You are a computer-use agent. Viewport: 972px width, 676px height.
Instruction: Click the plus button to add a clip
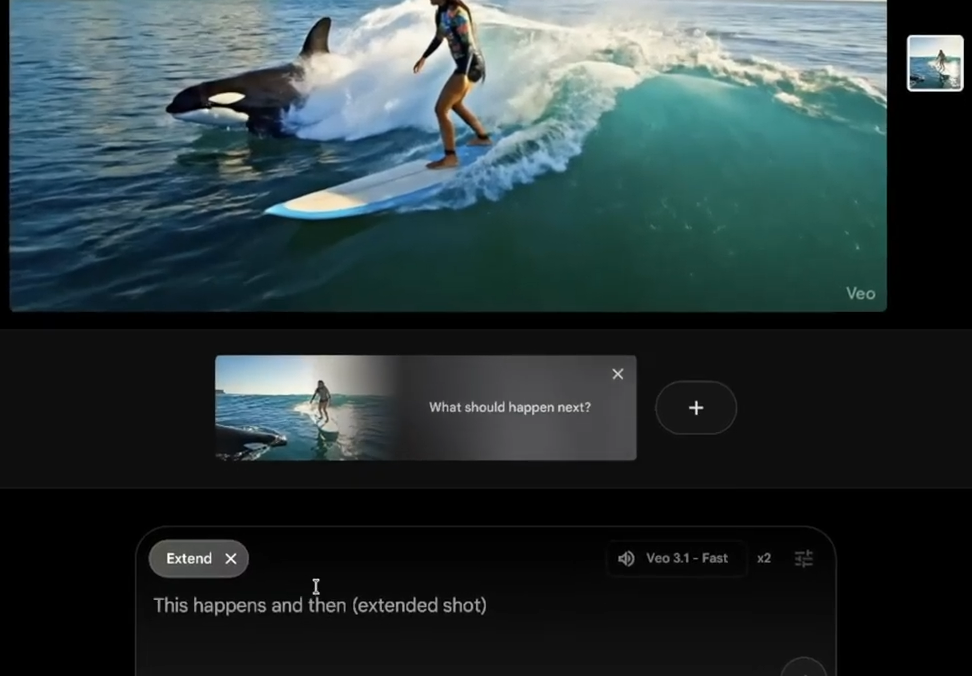[696, 408]
